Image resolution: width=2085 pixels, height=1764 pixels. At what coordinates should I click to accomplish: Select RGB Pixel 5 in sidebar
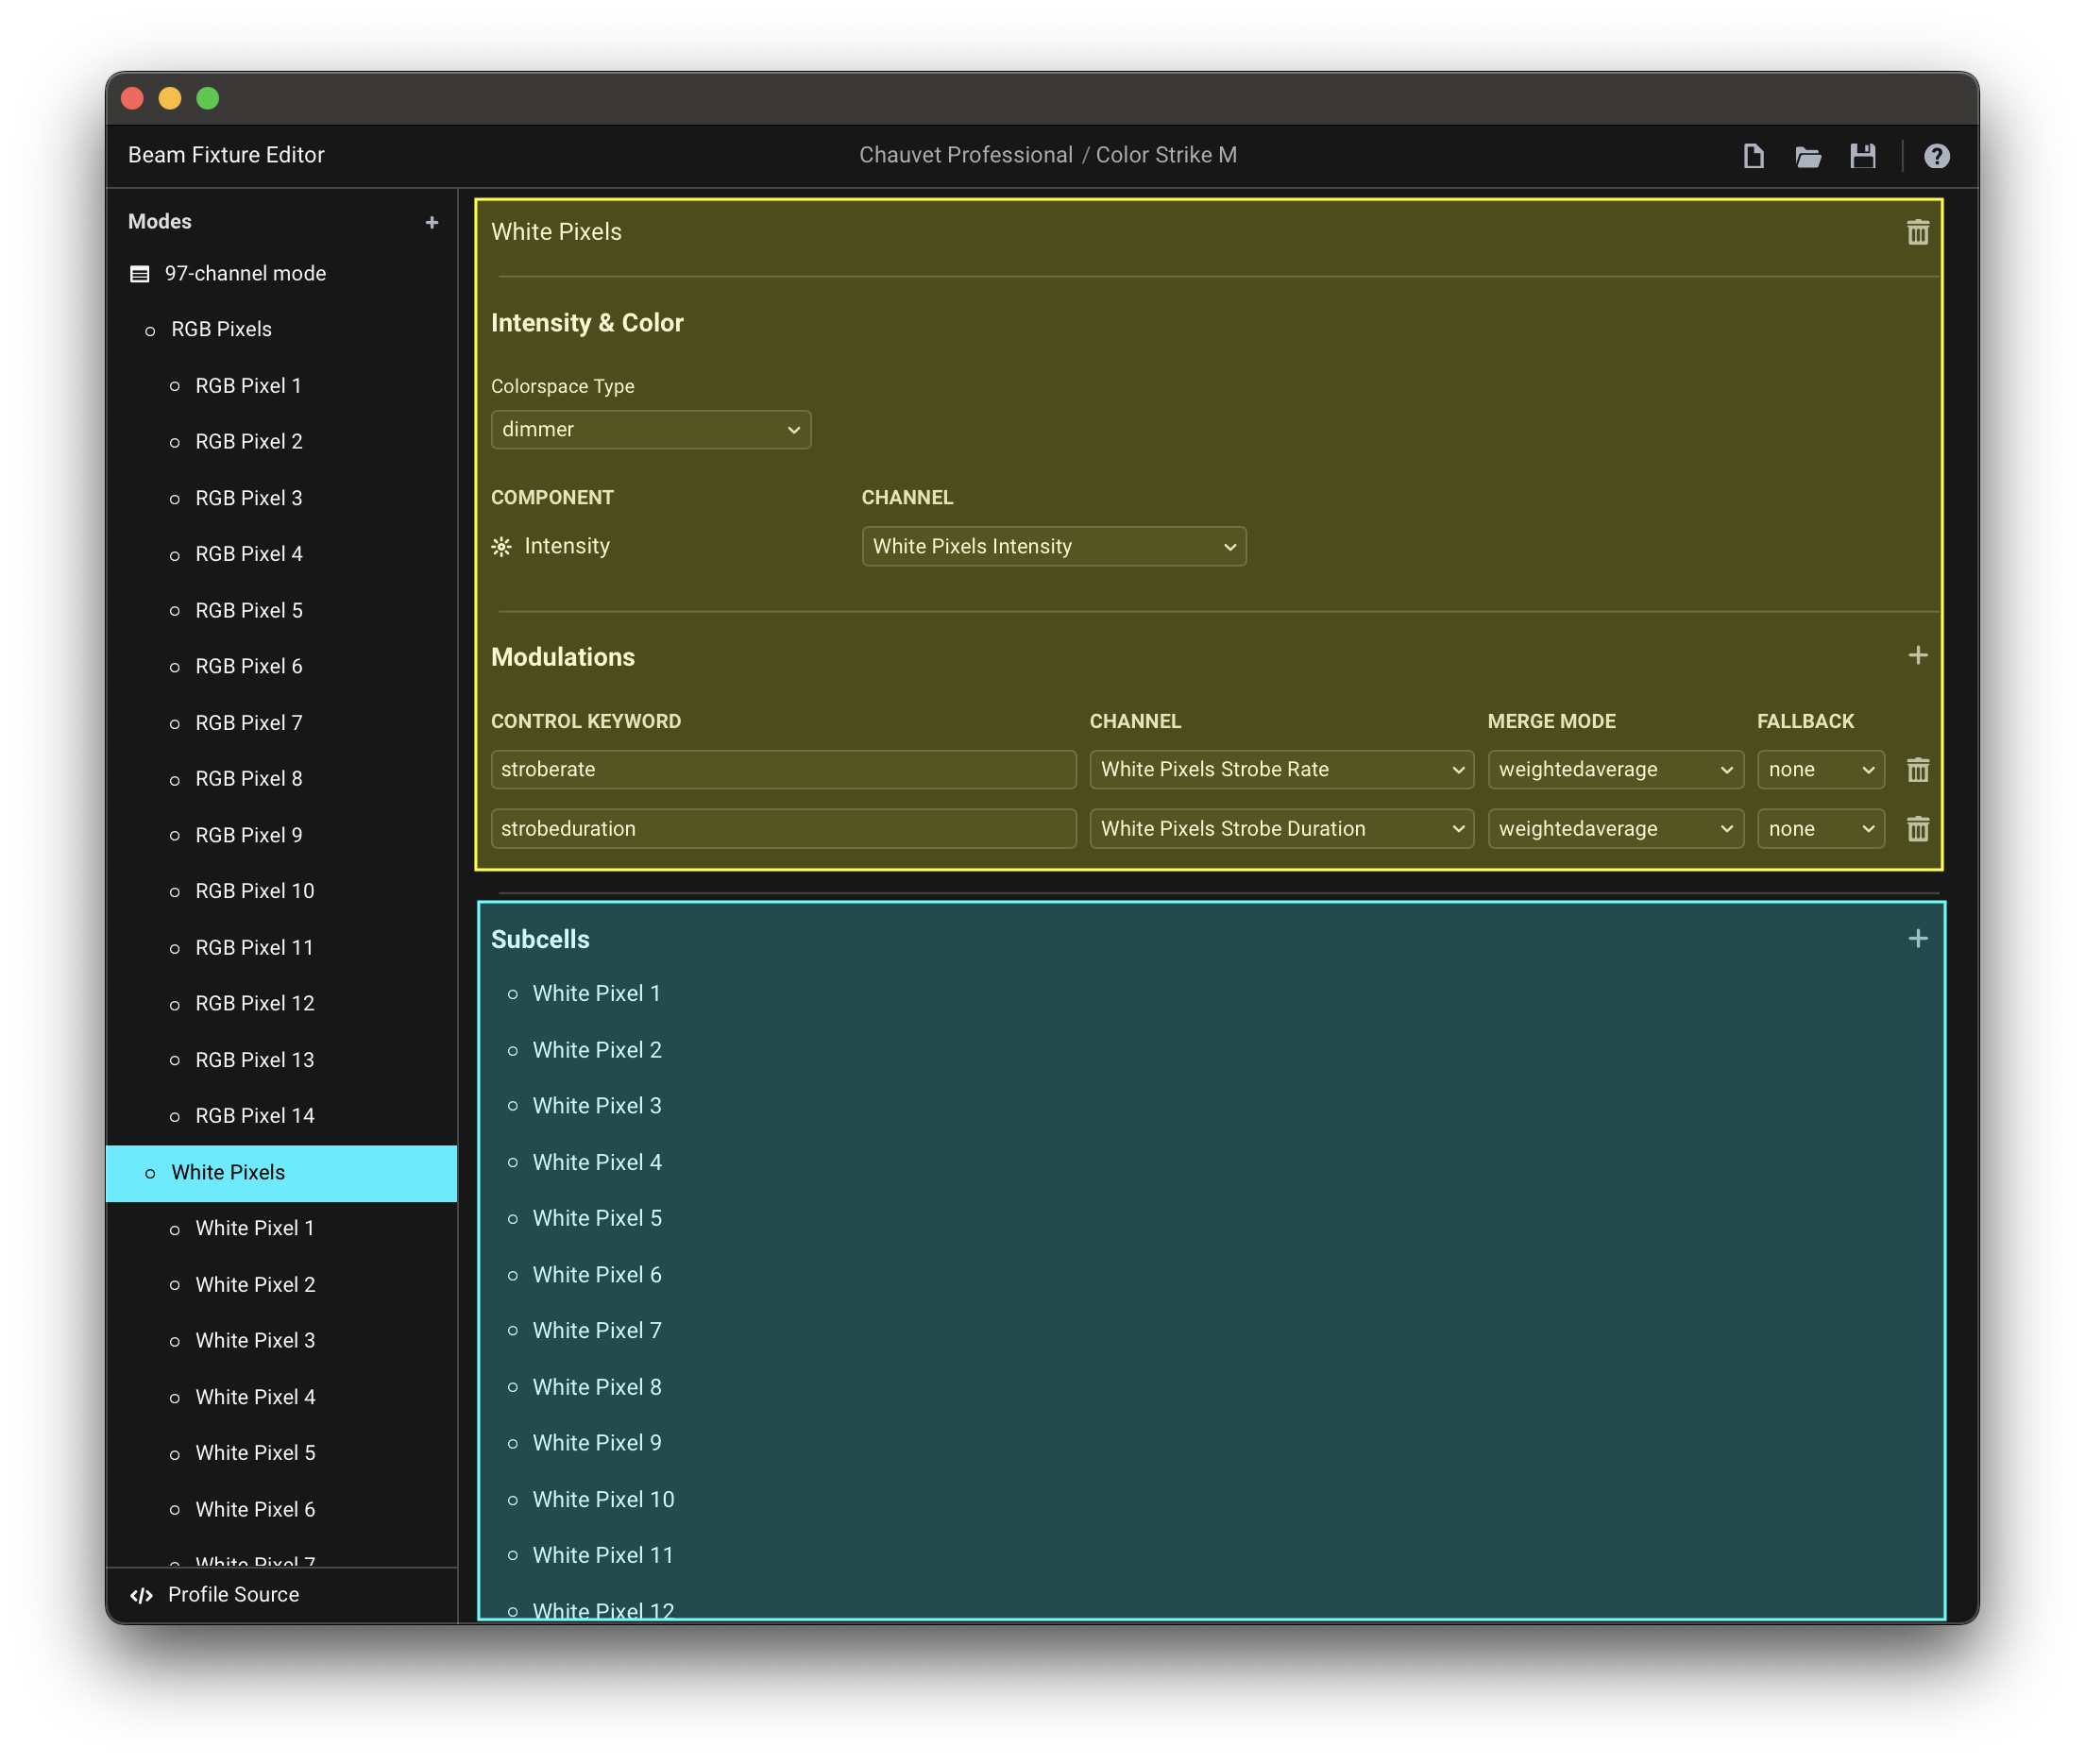282,610
